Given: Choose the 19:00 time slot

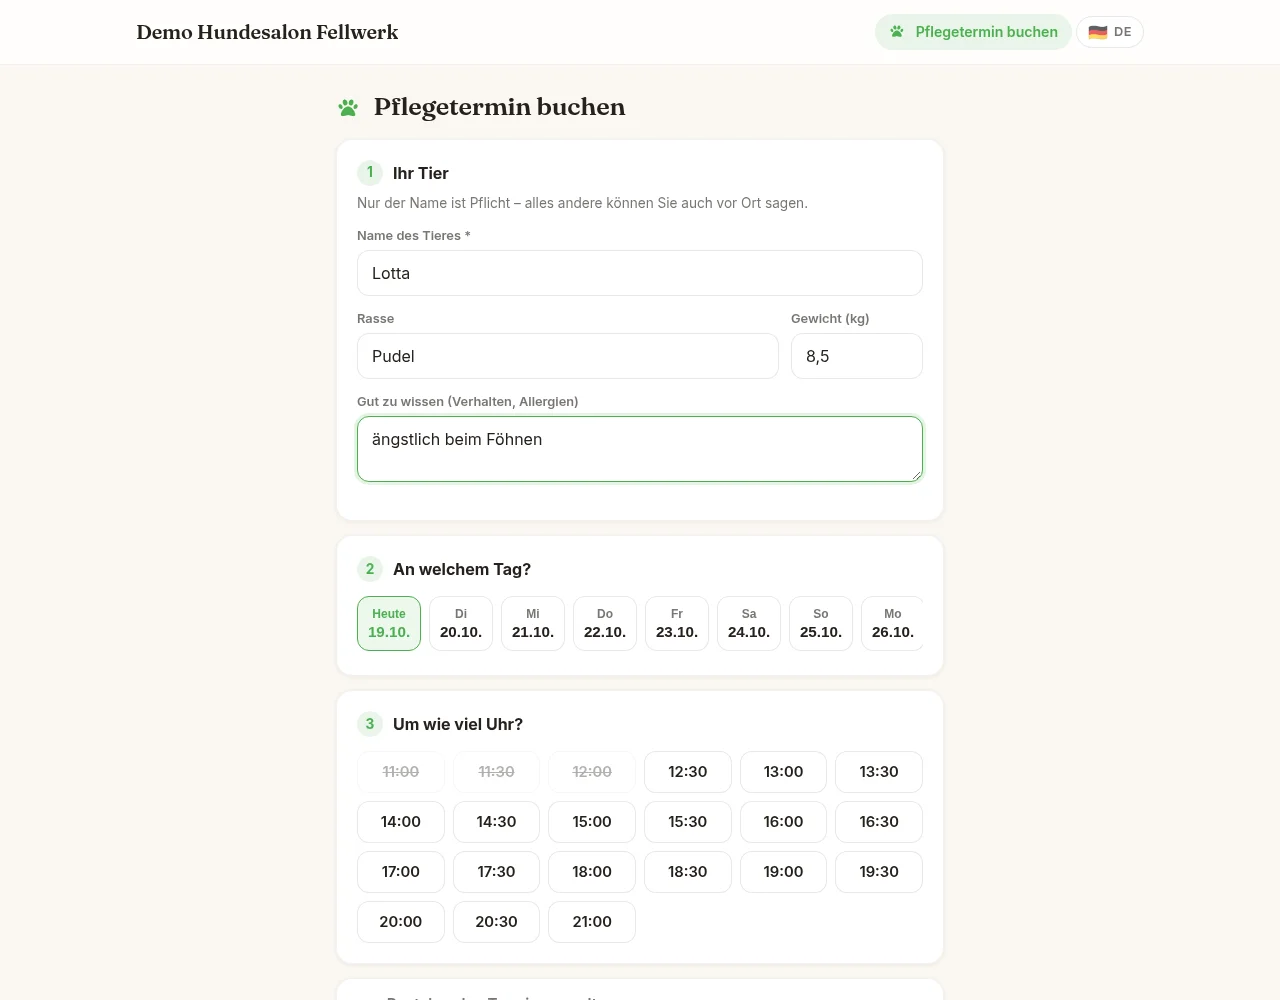Looking at the screenshot, I should coord(784,872).
